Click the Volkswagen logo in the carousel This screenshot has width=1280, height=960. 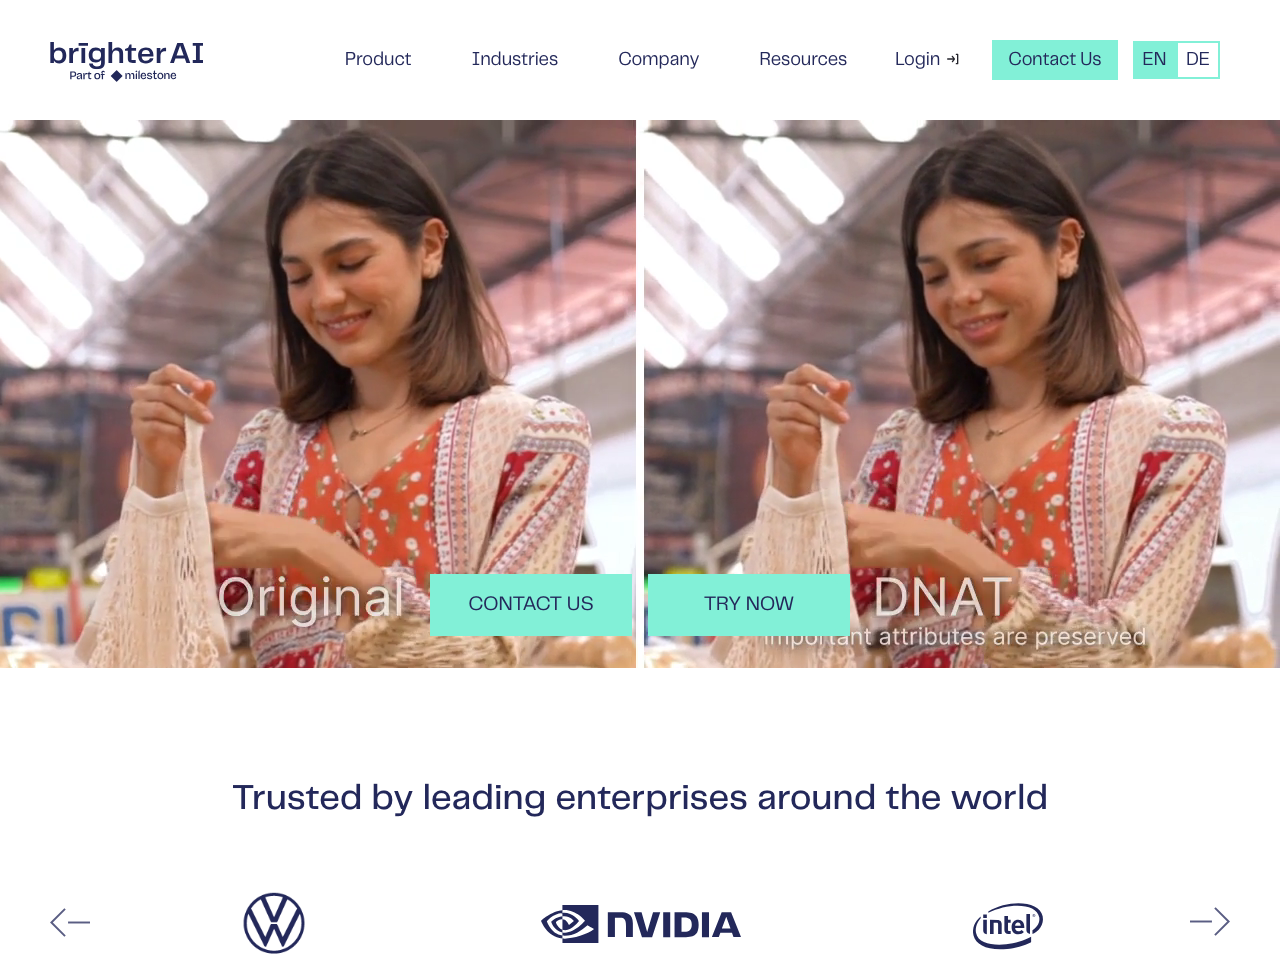coord(274,923)
